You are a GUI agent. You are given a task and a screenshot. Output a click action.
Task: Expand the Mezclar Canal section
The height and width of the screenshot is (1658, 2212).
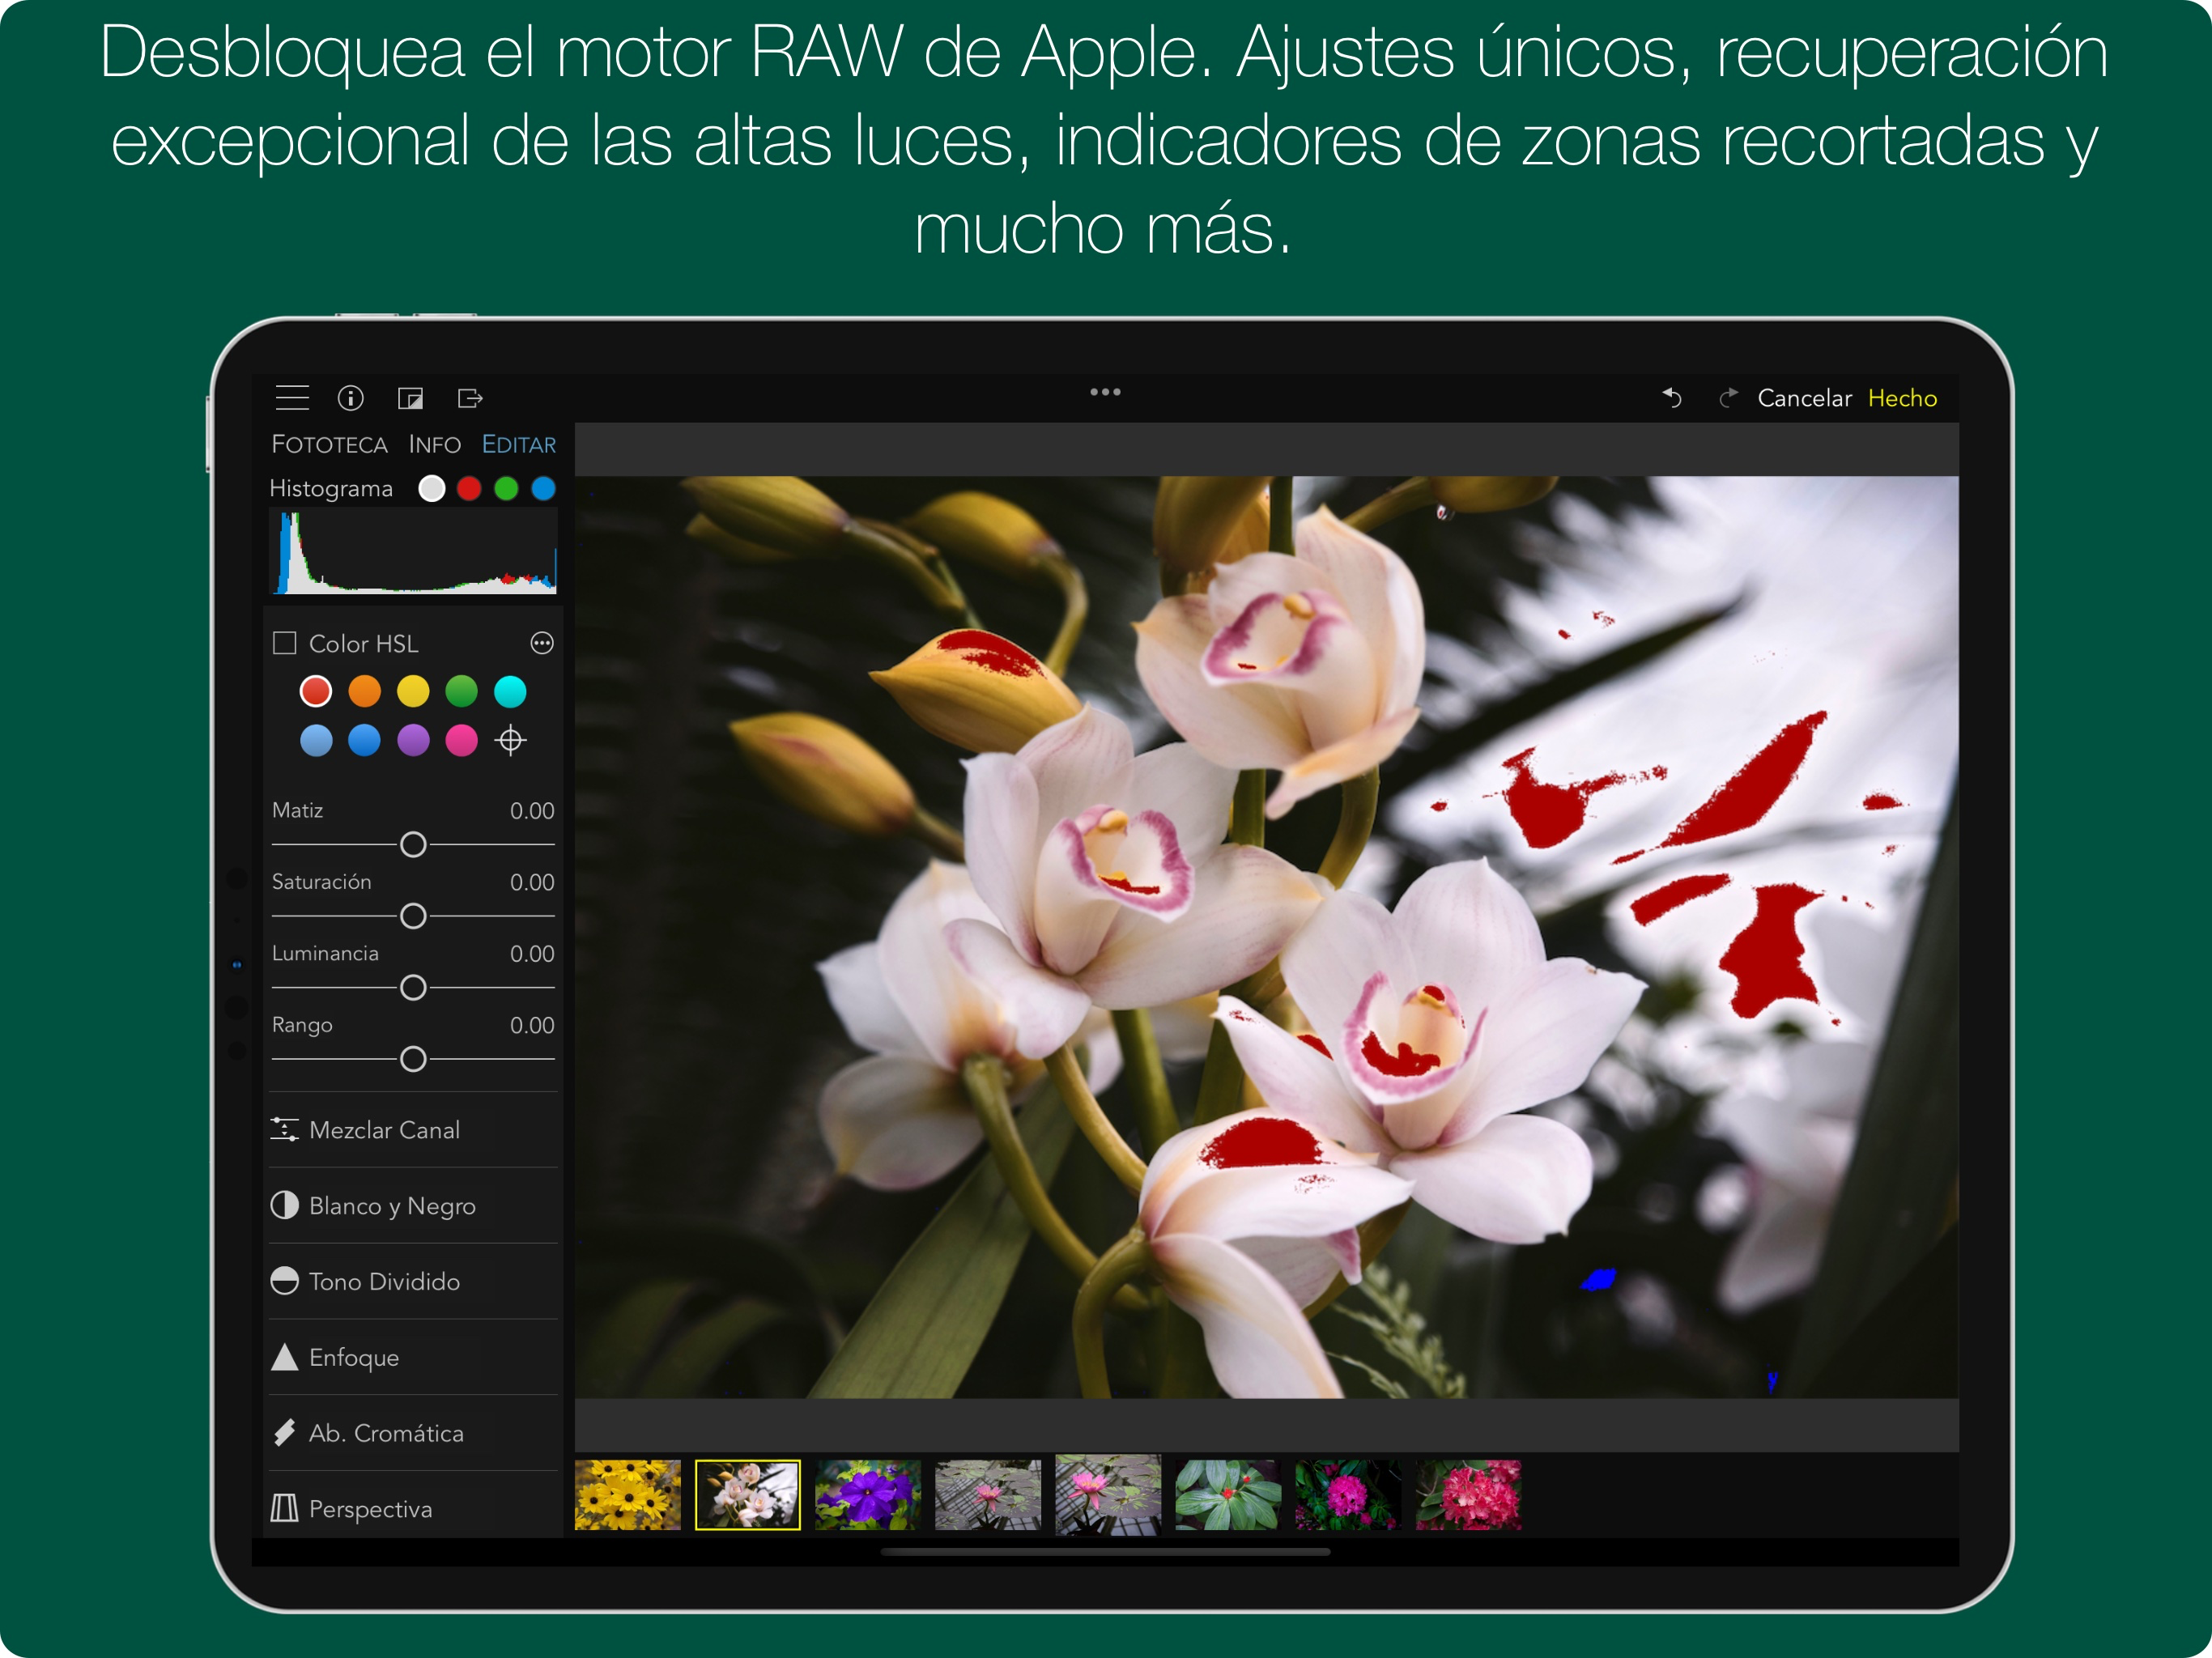click(x=385, y=1130)
